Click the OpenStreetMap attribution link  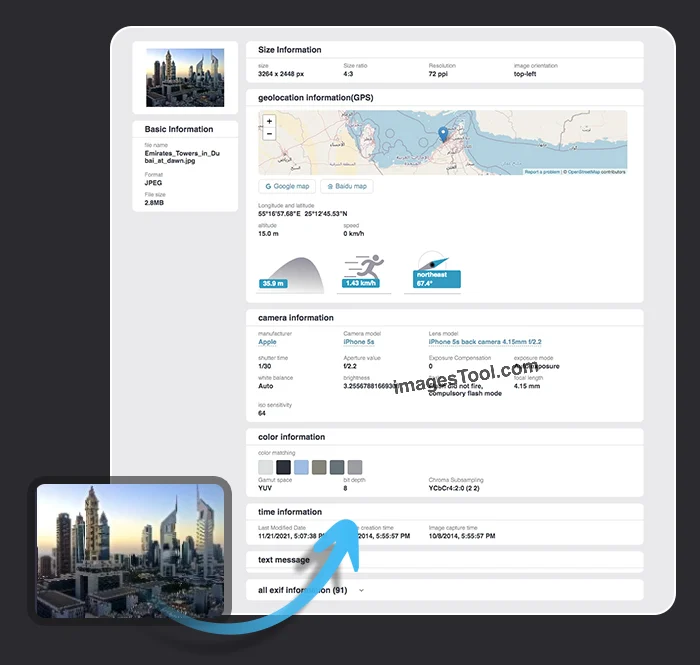click(x=596, y=172)
